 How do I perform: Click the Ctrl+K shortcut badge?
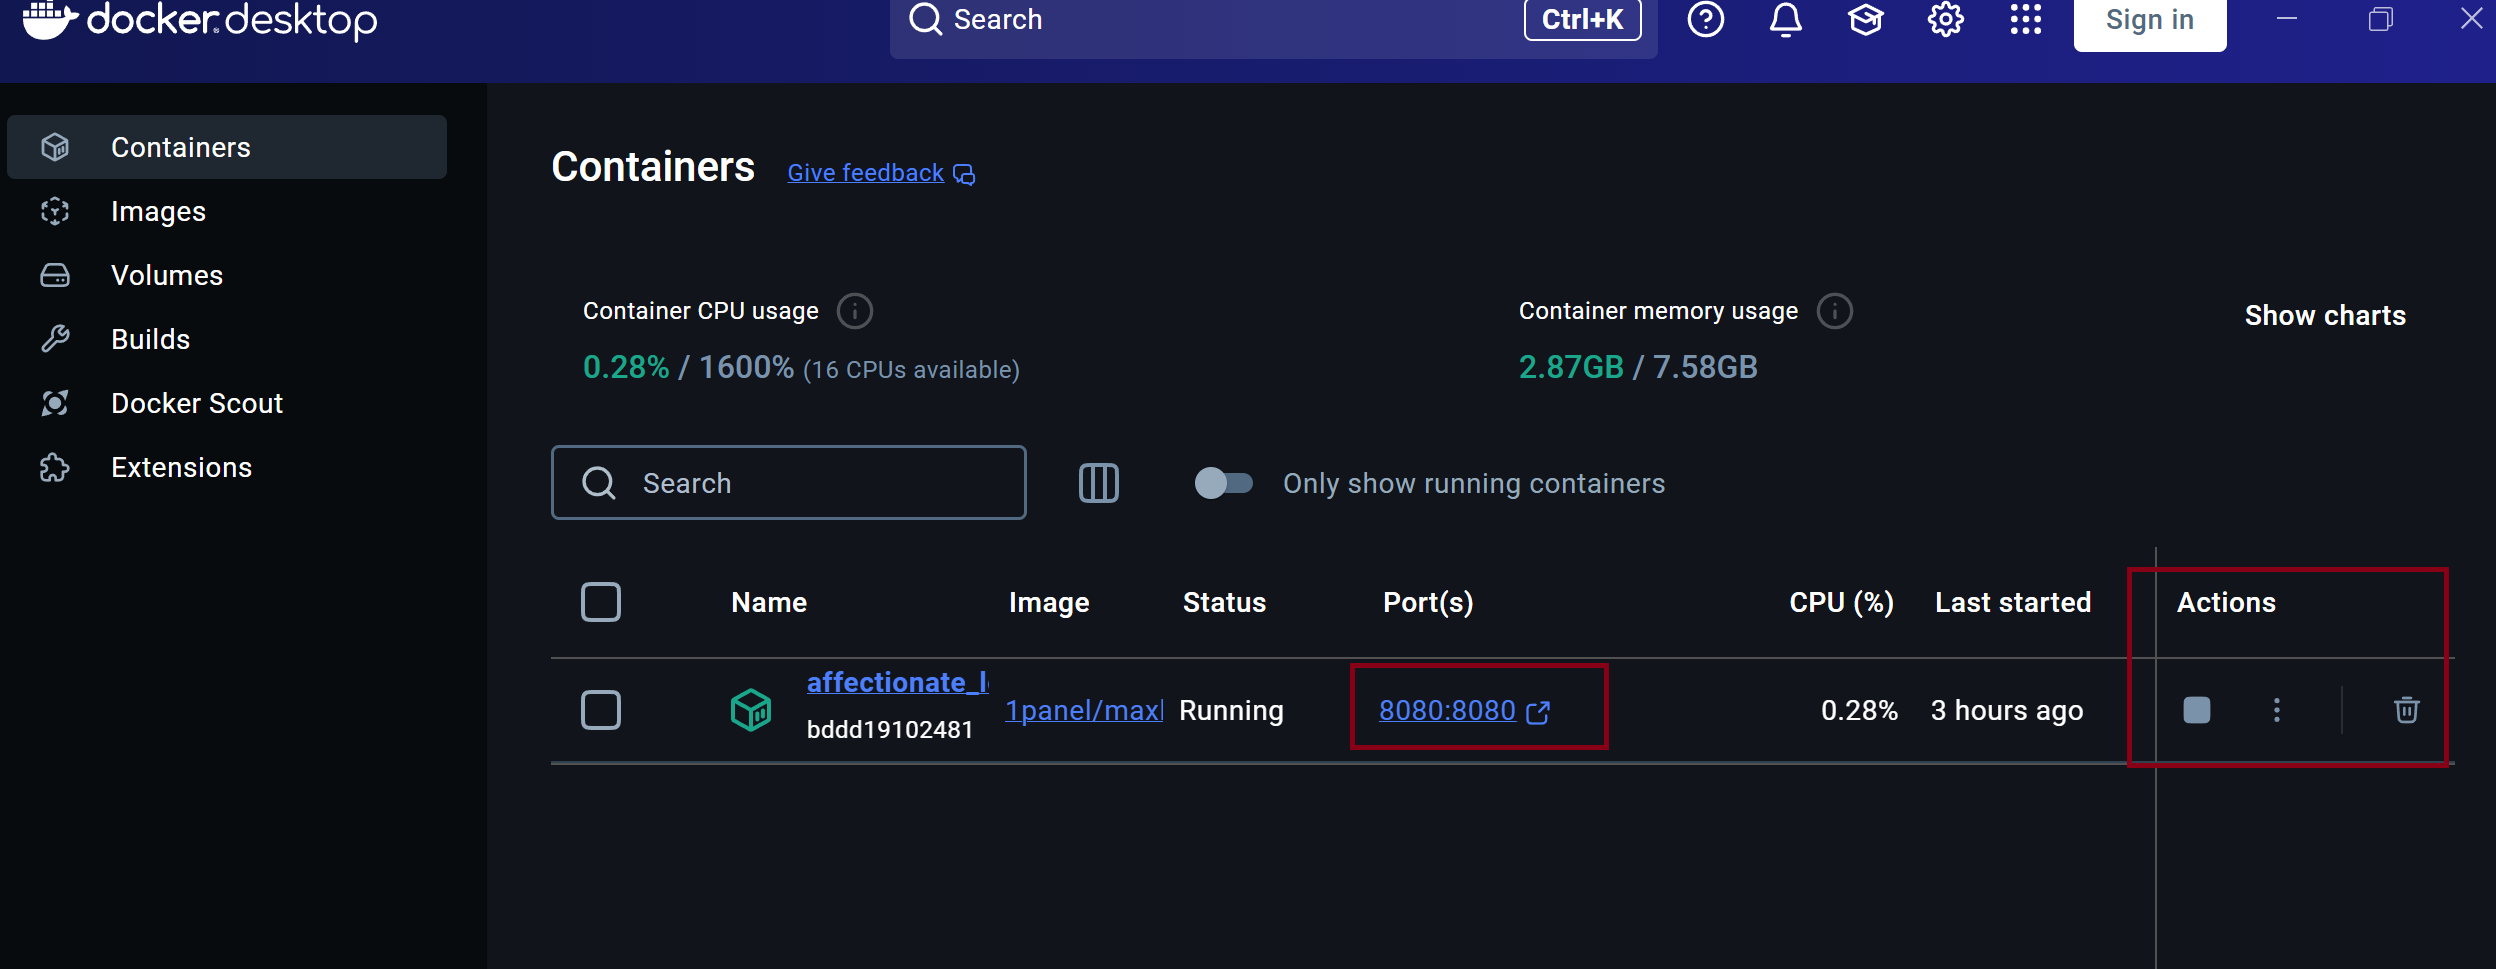click(x=1582, y=19)
